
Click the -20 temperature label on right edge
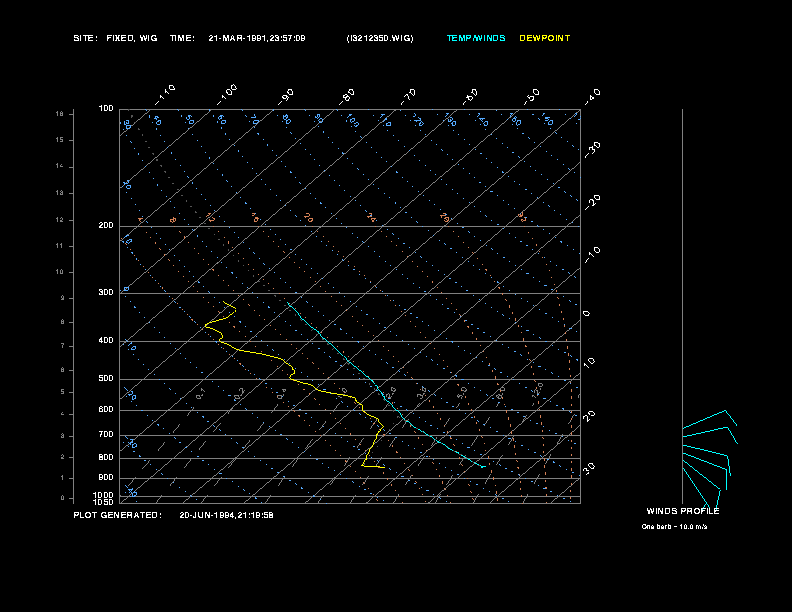[x=593, y=202]
